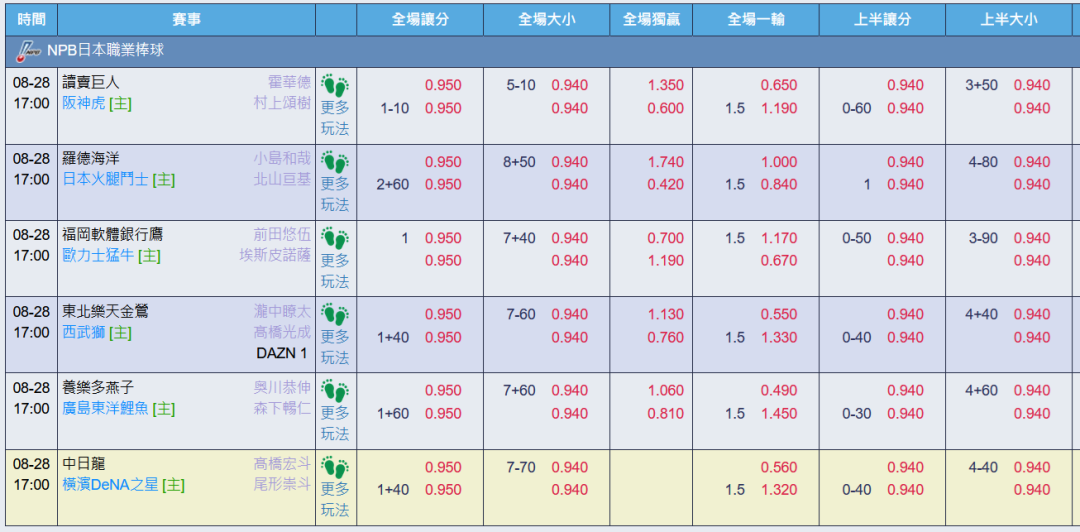The height and width of the screenshot is (532, 1080).
Task: Click footprints icon for 養樂多燕子 match
Action: (335, 391)
